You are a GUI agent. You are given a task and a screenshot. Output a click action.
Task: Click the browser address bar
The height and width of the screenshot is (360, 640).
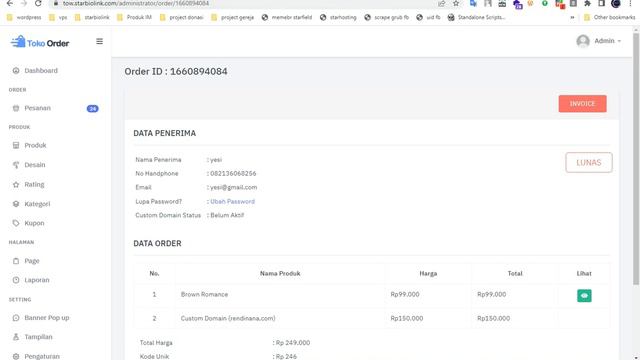tap(245, 3)
